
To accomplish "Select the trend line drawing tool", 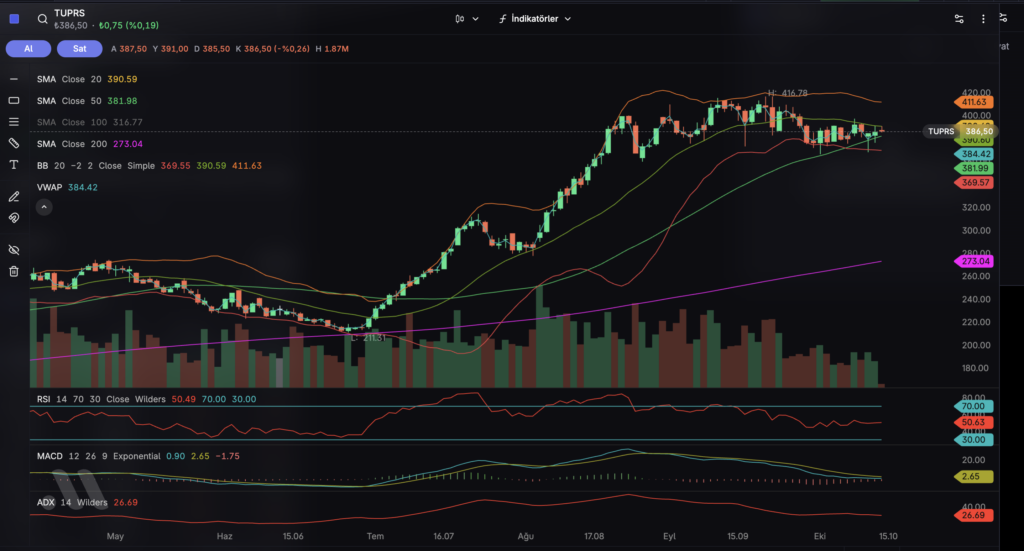I will point(14,79).
